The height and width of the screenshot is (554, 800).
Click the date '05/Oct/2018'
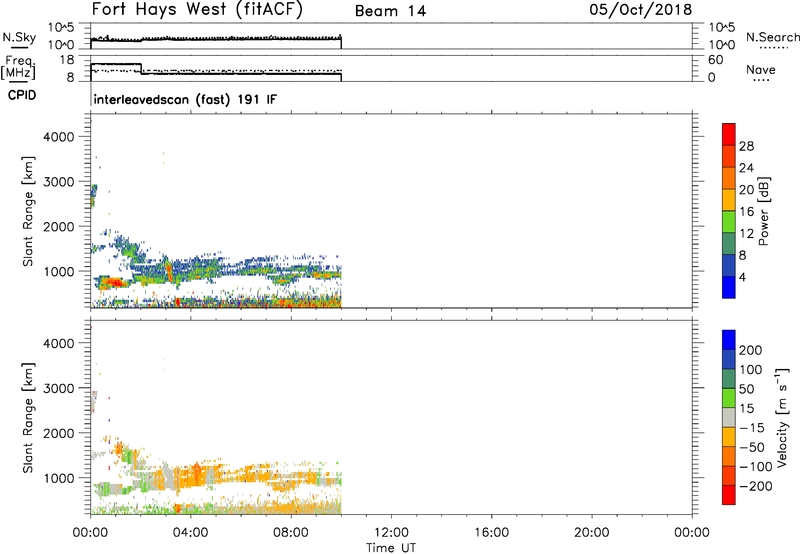click(x=641, y=10)
